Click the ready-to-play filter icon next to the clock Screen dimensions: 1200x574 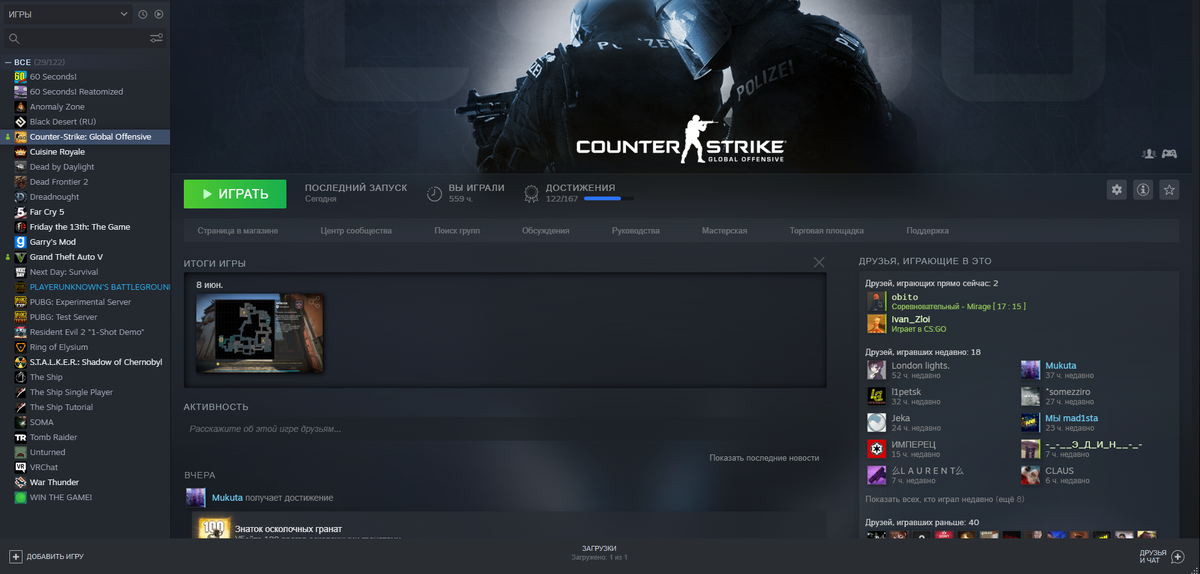tap(159, 14)
